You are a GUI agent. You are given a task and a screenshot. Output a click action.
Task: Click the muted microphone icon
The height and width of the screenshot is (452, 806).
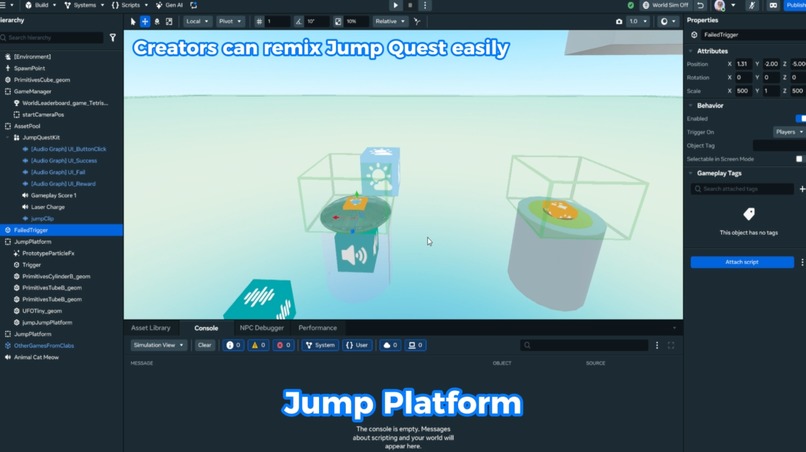[752, 5]
